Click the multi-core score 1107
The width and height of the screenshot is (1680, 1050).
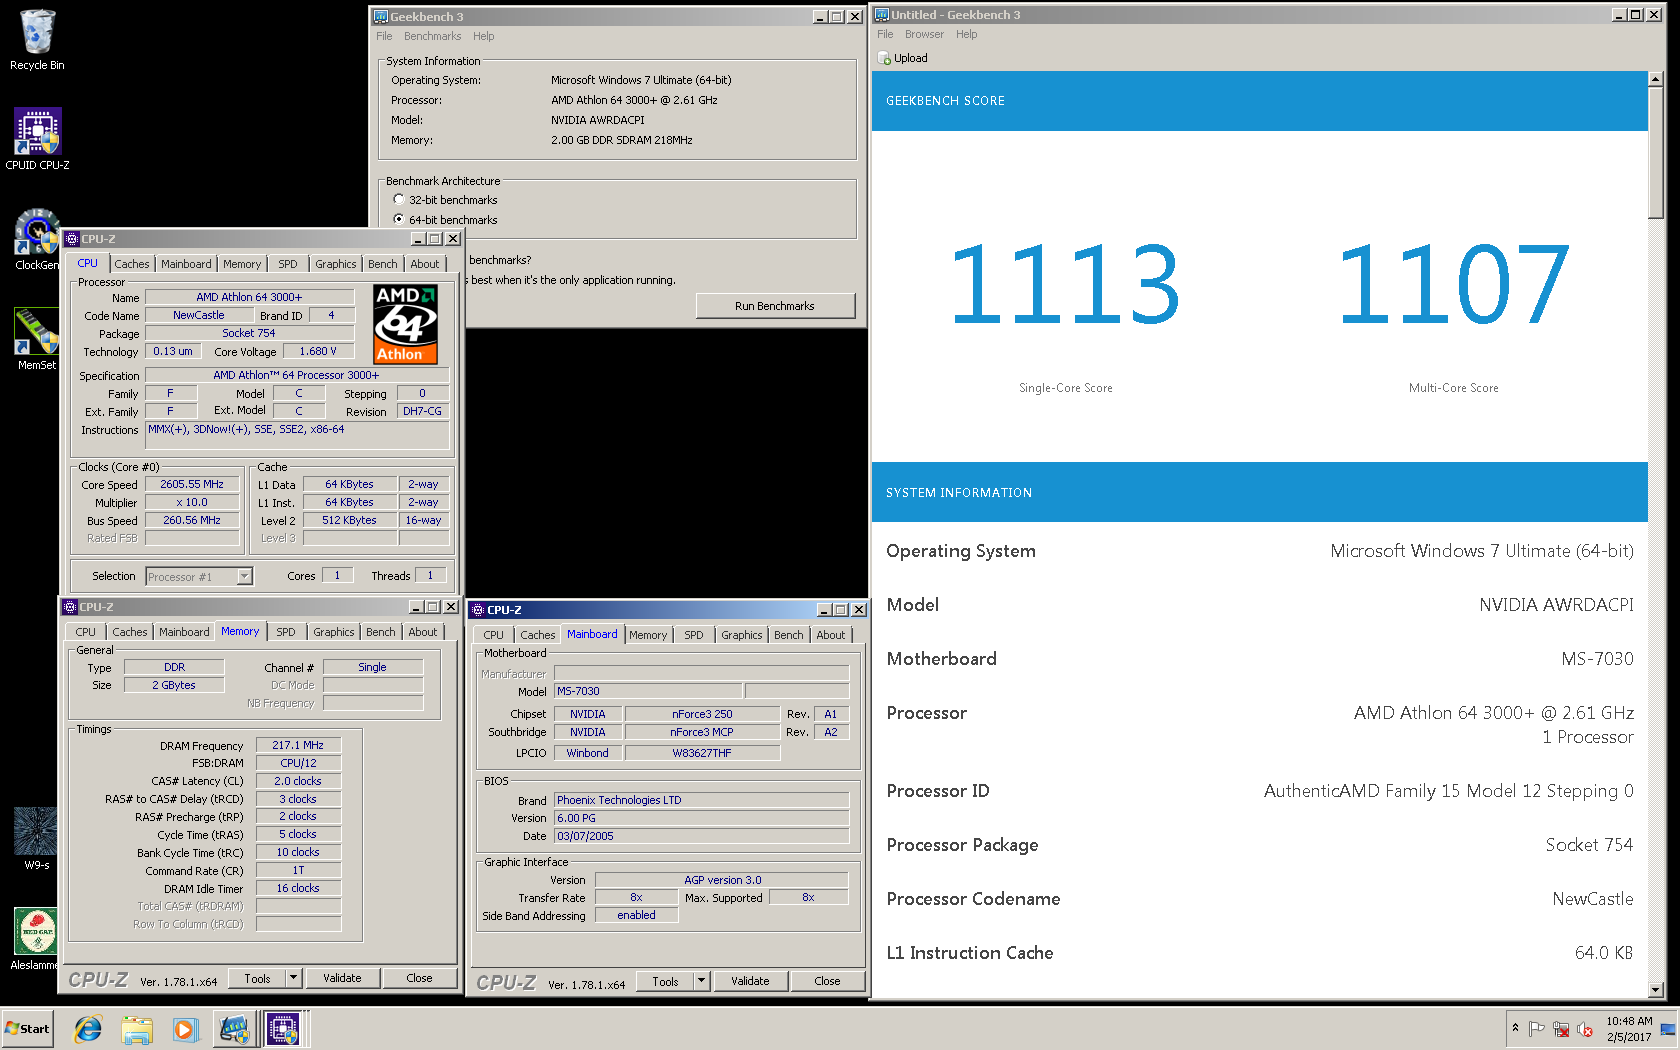pos(1453,285)
